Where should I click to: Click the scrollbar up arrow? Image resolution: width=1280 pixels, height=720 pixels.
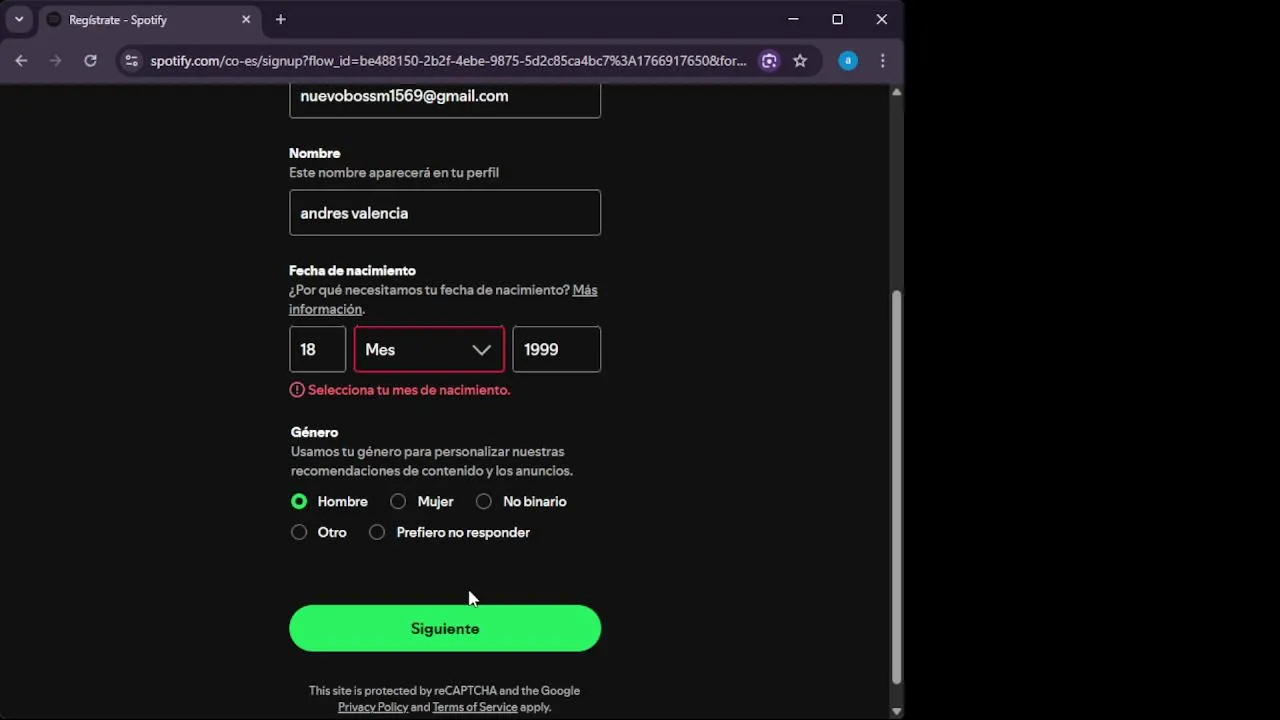pyautogui.click(x=896, y=92)
